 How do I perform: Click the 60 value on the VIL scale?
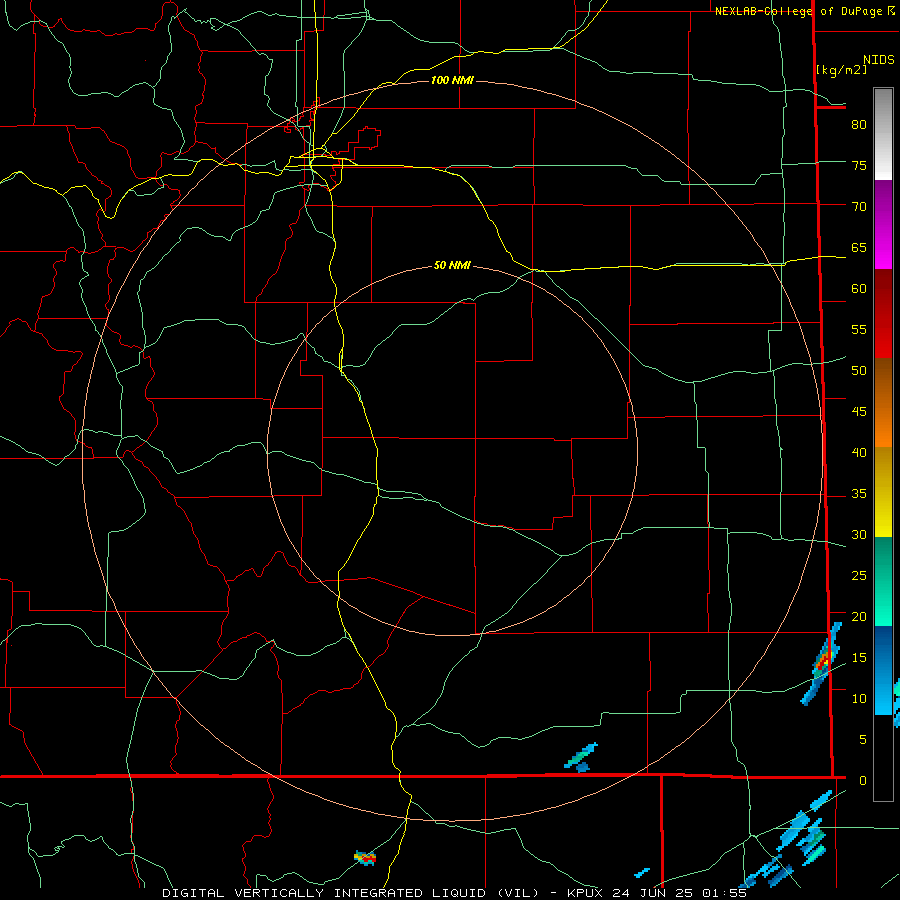[x=859, y=289]
